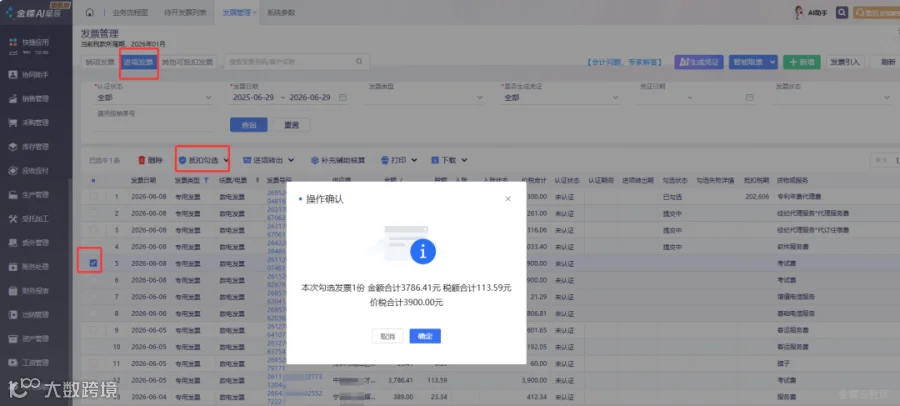Open the AI助手 avatar
This screenshot has width=900, height=406.
798,12
